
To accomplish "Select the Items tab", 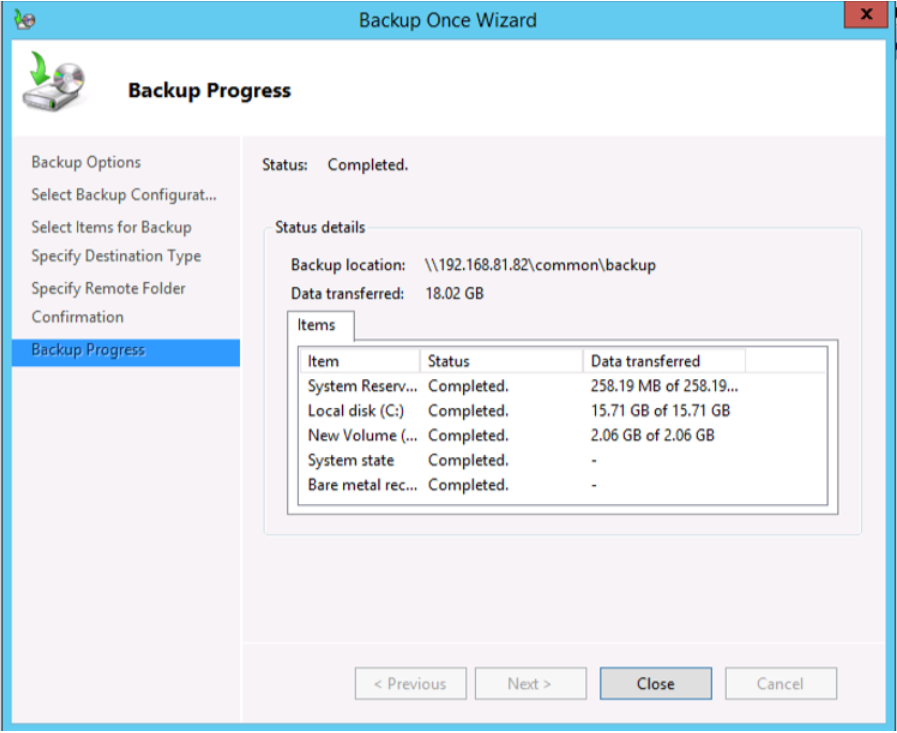I will point(317,325).
